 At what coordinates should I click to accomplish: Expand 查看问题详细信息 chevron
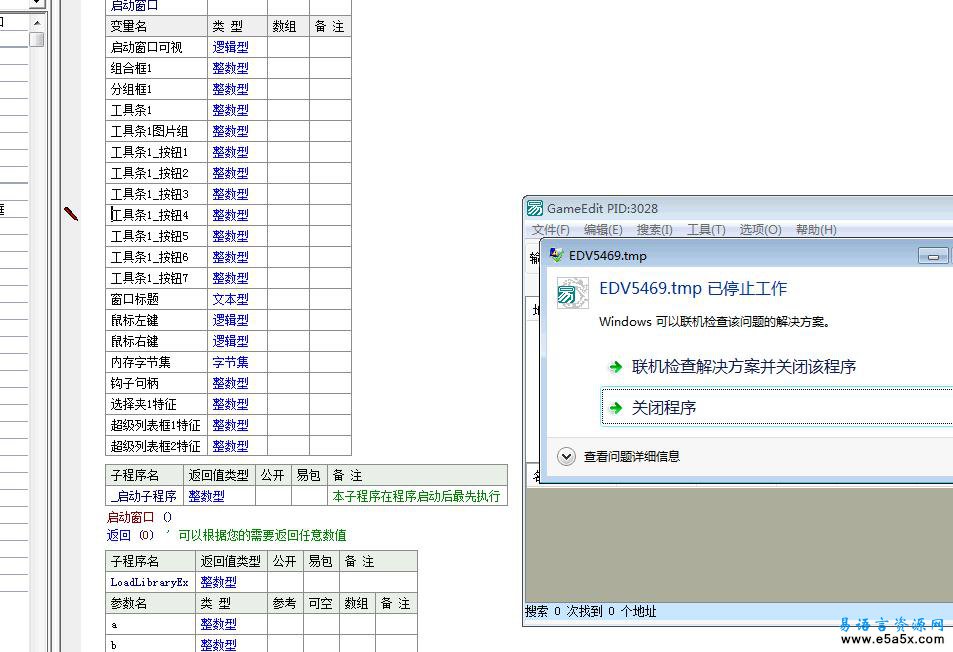coord(566,456)
